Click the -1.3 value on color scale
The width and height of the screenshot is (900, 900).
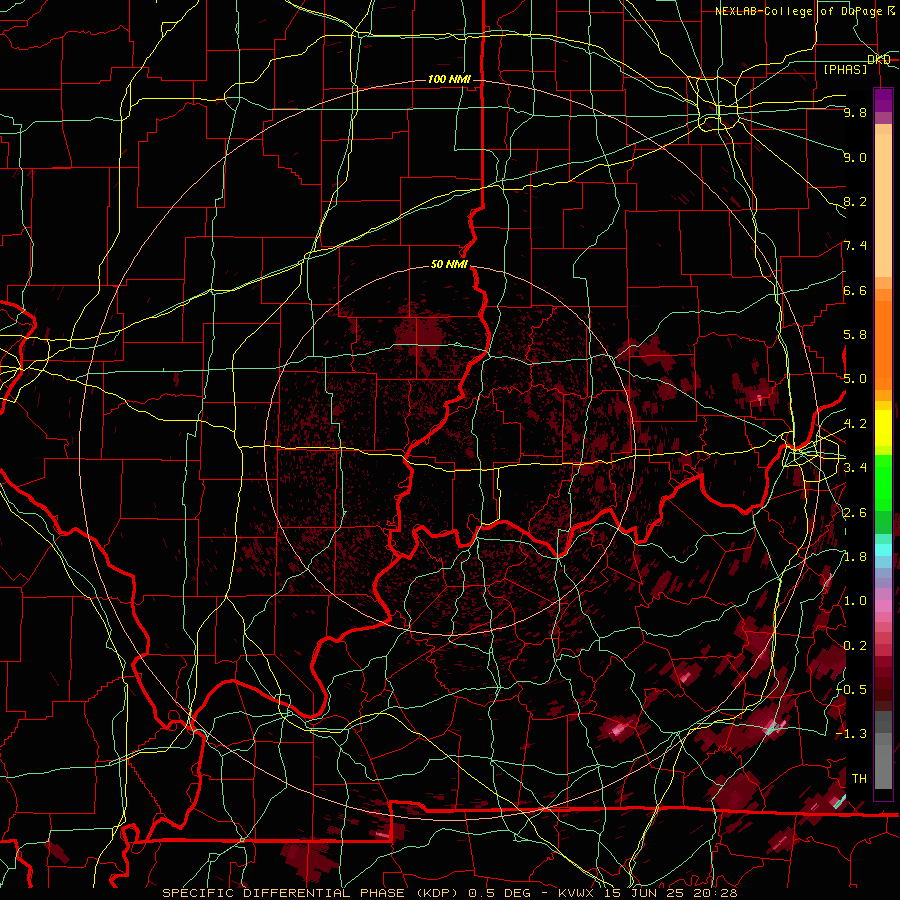[x=852, y=734]
